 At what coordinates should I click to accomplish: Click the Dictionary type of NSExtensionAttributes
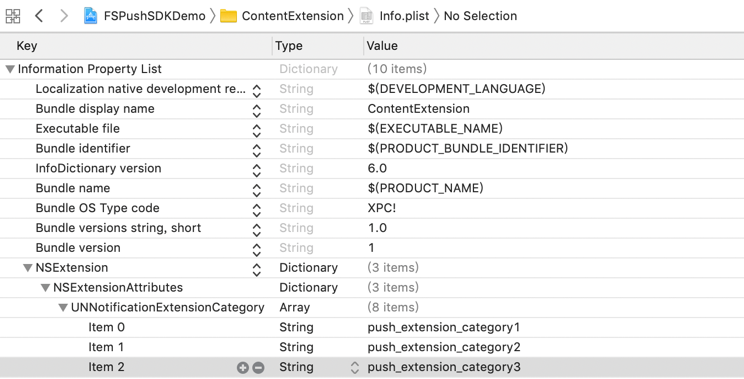pos(308,288)
